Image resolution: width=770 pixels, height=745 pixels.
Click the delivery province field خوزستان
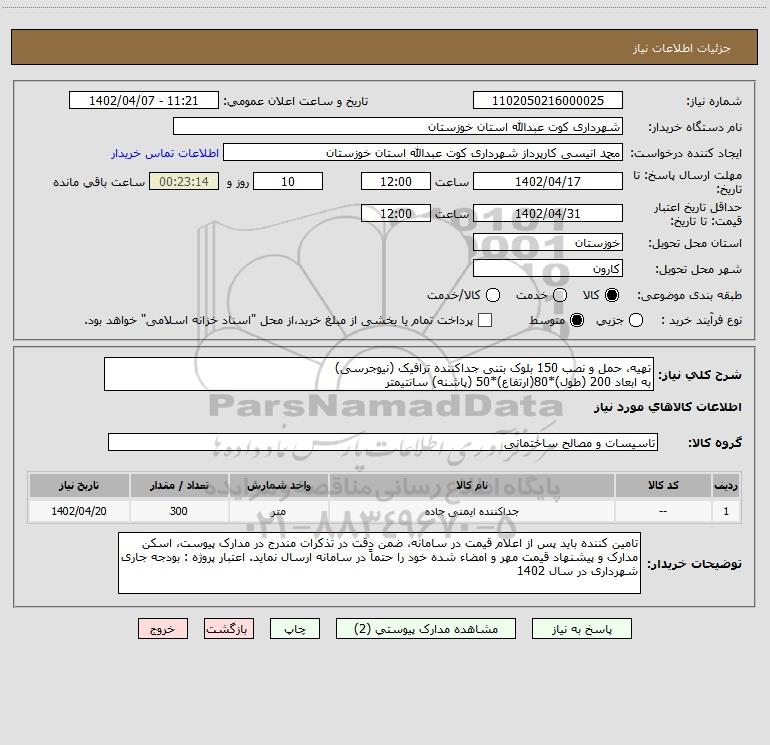pyautogui.click(x=548, y=242)
